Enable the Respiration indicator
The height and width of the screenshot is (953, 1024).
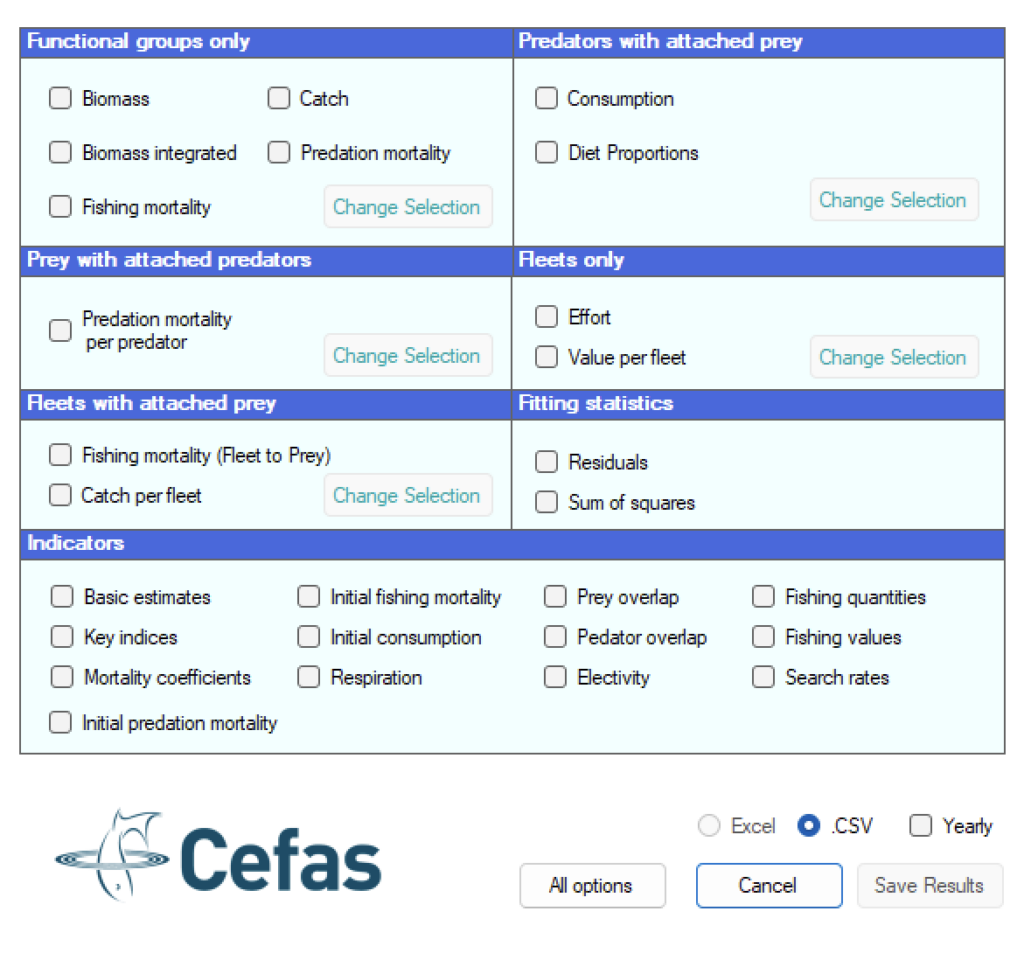[x=308, y=677]
